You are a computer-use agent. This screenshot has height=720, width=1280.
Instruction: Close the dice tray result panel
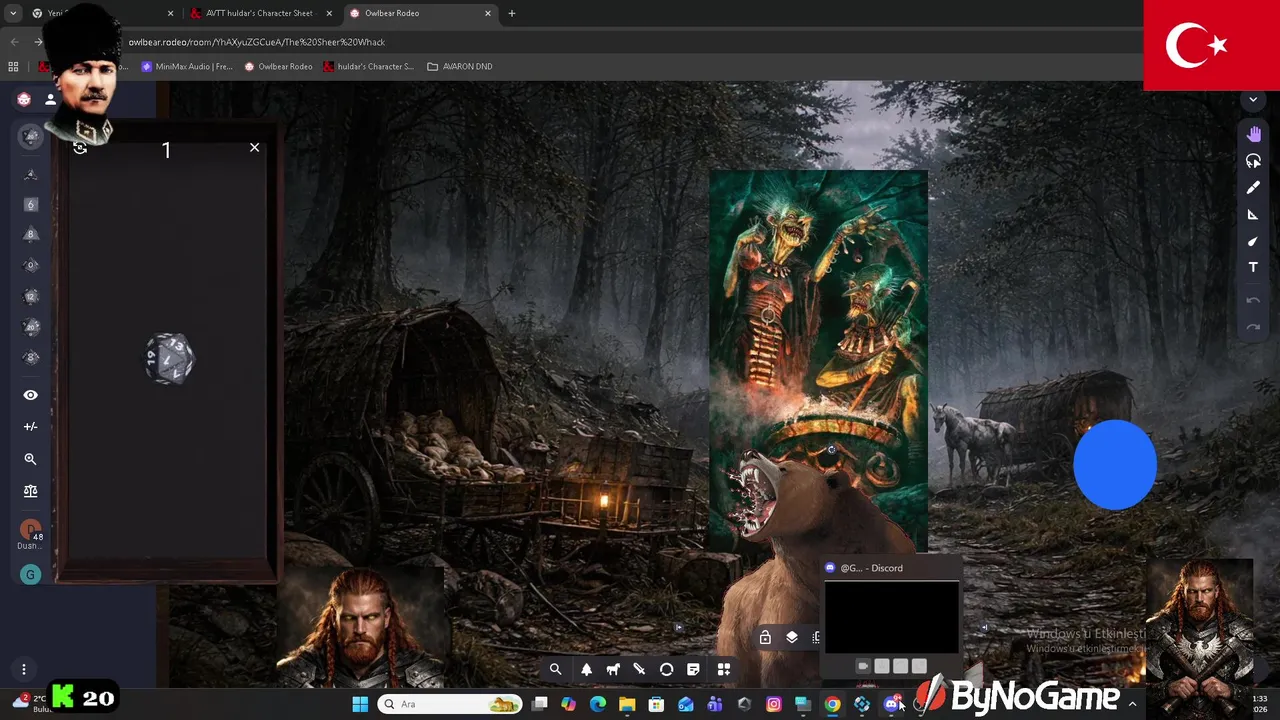point(254,147)
